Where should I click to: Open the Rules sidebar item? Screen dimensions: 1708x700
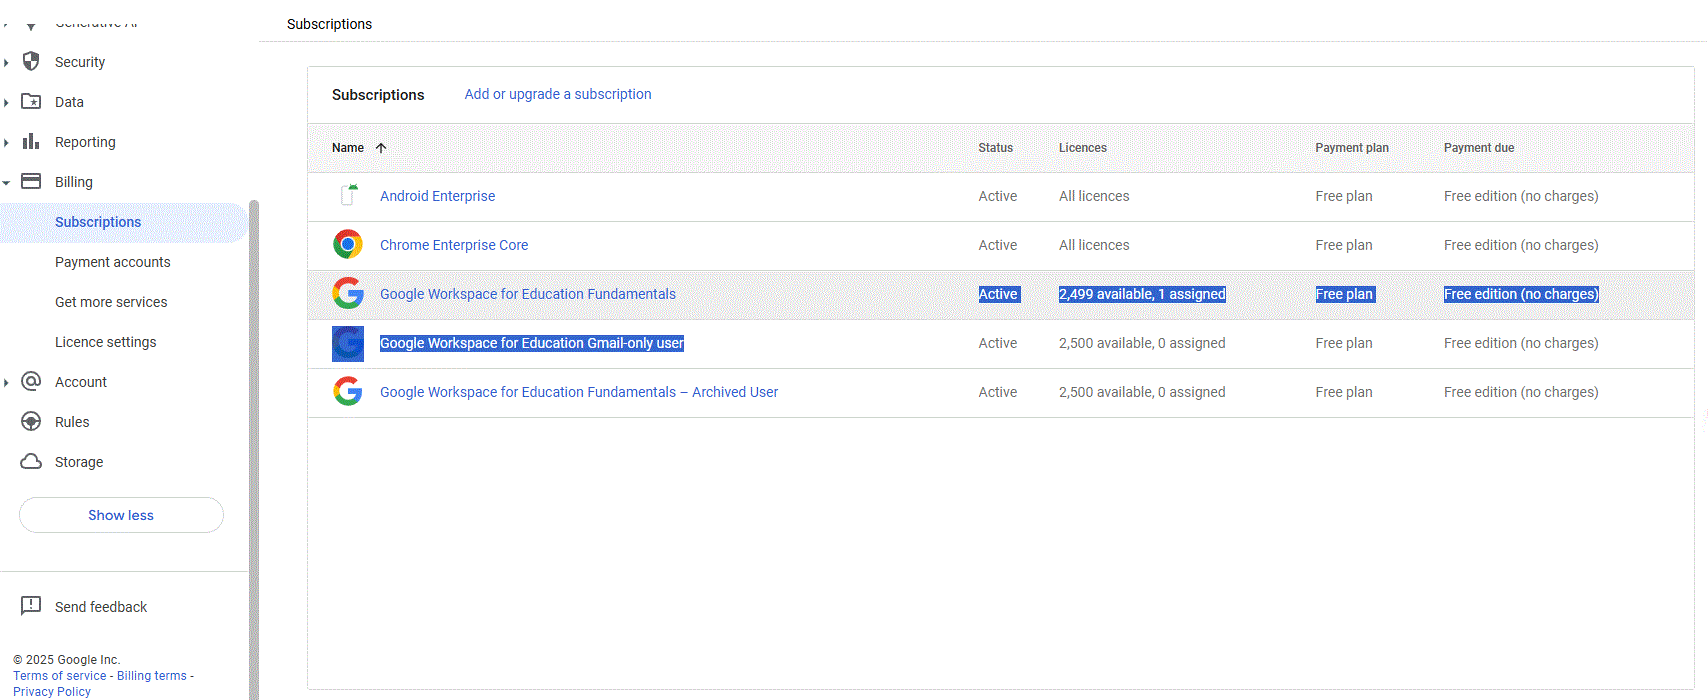(72, 422)
